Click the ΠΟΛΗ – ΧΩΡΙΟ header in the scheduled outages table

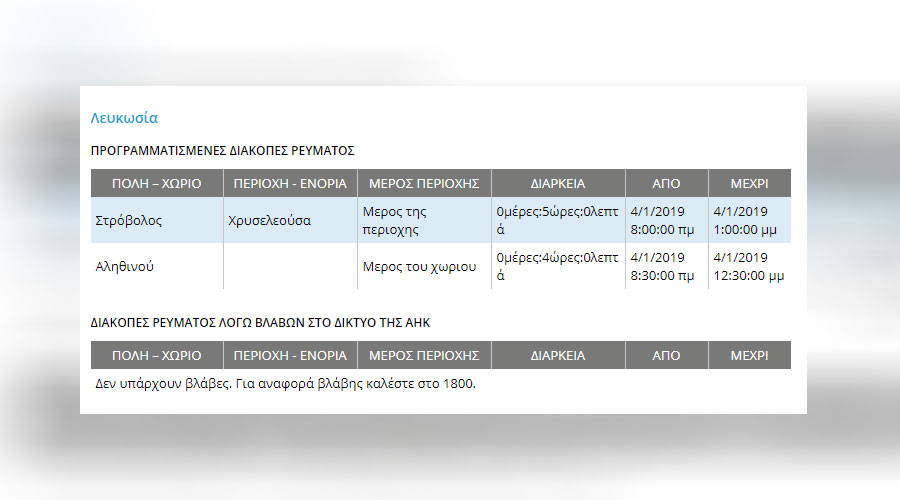pos(157,183)
